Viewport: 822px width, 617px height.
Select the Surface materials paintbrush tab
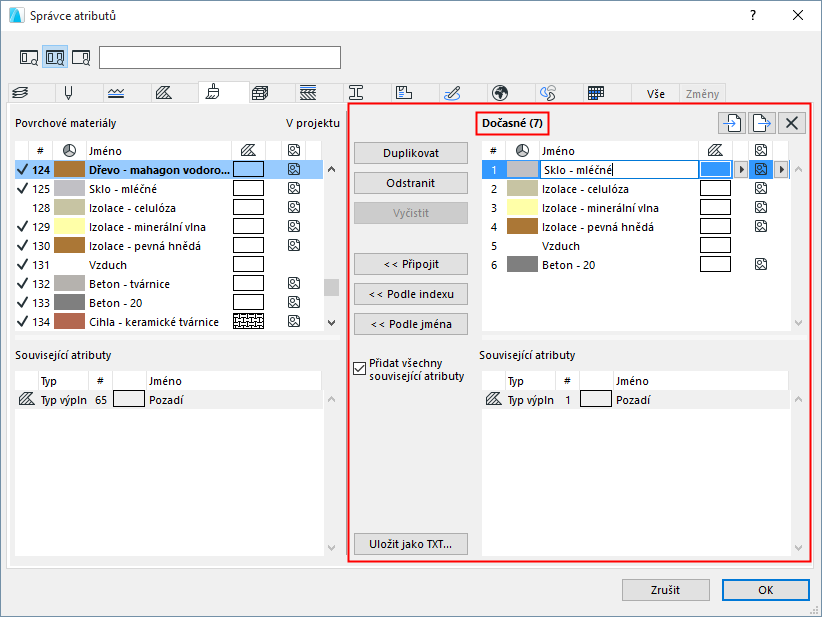[212, 92]
